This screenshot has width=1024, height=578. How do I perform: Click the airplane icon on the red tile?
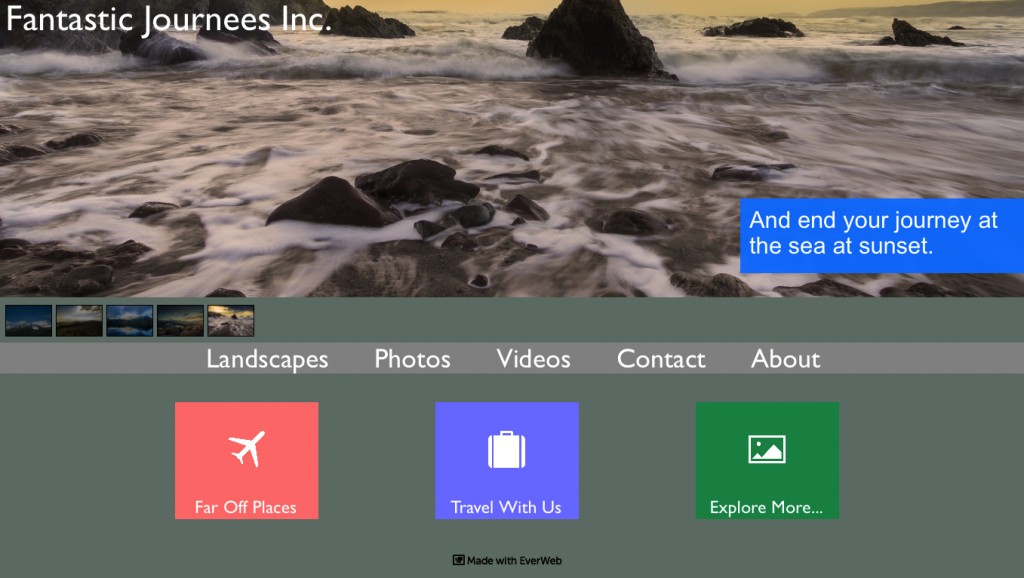tap(246, 448)
